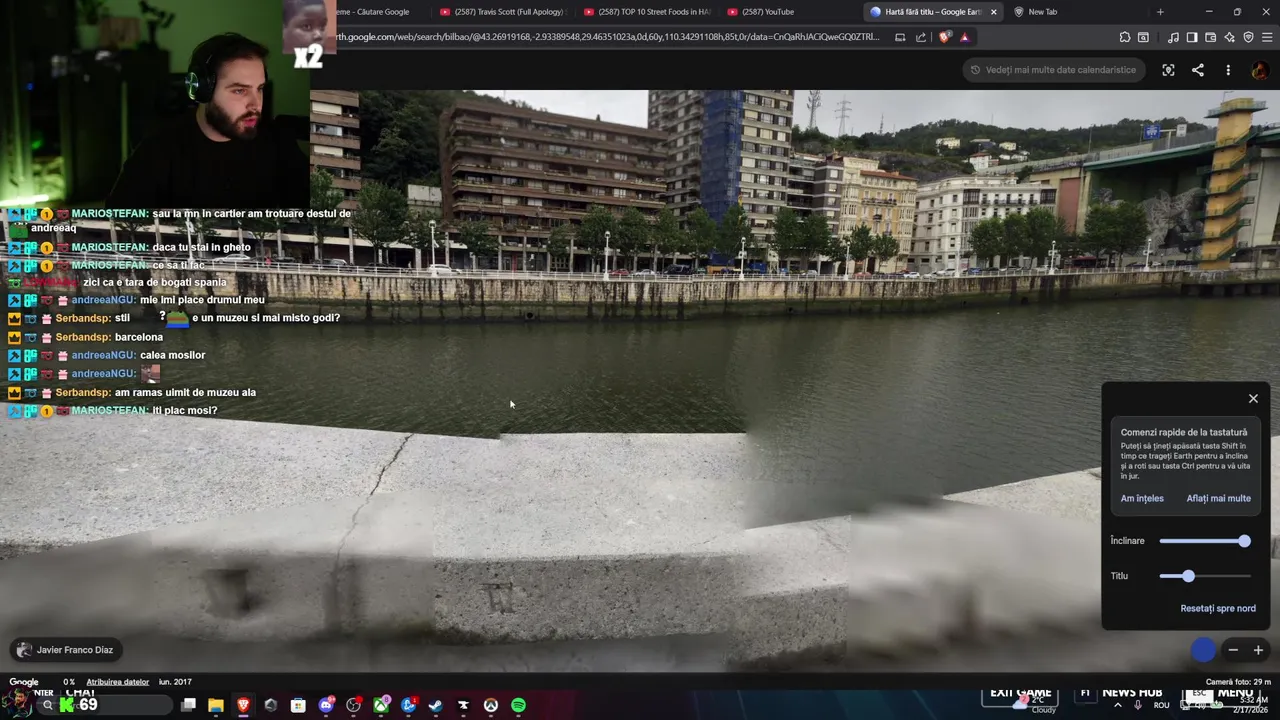Click the Am înțeles button
Screen dimensions: 1280x720
pos(1142,498)
